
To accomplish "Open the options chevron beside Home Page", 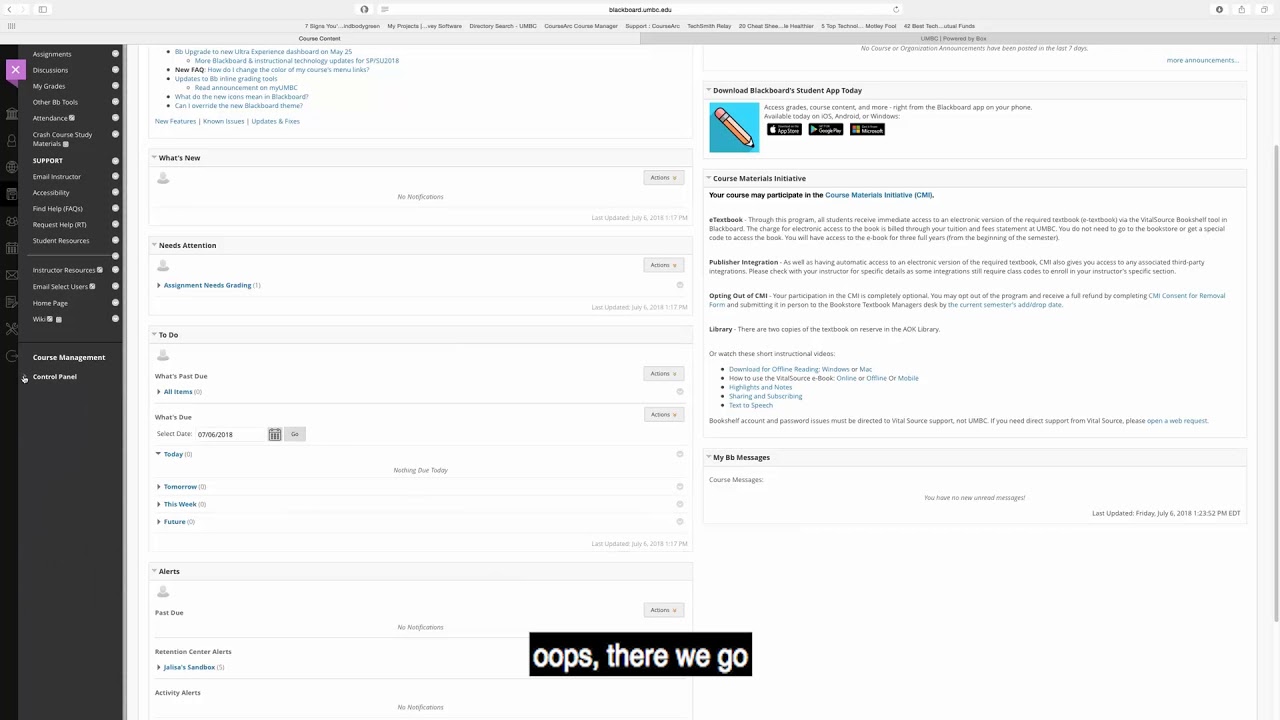I will click(x=115, y=303).
